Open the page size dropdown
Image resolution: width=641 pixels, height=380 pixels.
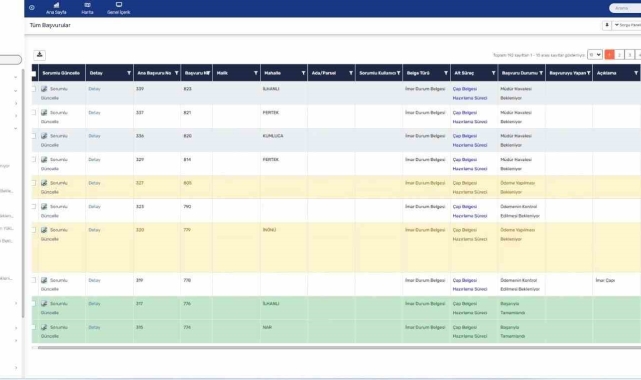[x=595, y=55]
